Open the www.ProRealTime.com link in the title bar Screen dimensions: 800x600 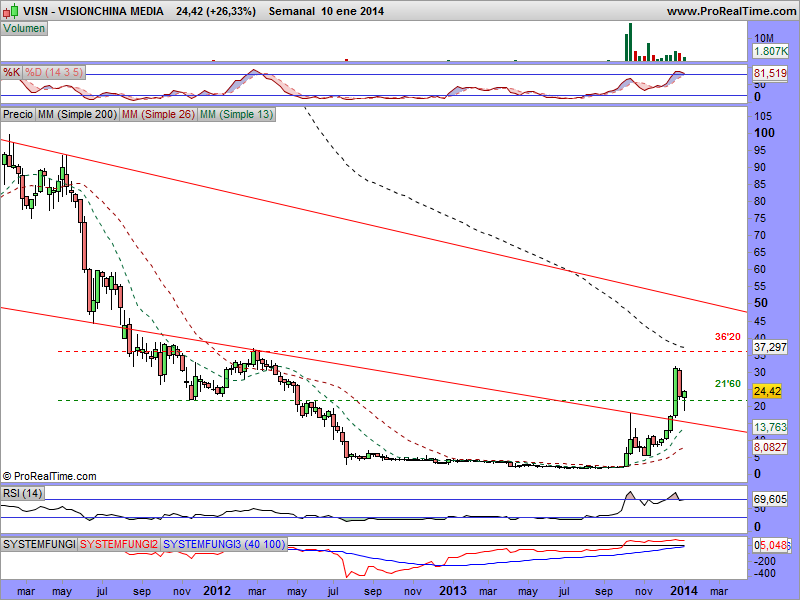coord(731,11)
